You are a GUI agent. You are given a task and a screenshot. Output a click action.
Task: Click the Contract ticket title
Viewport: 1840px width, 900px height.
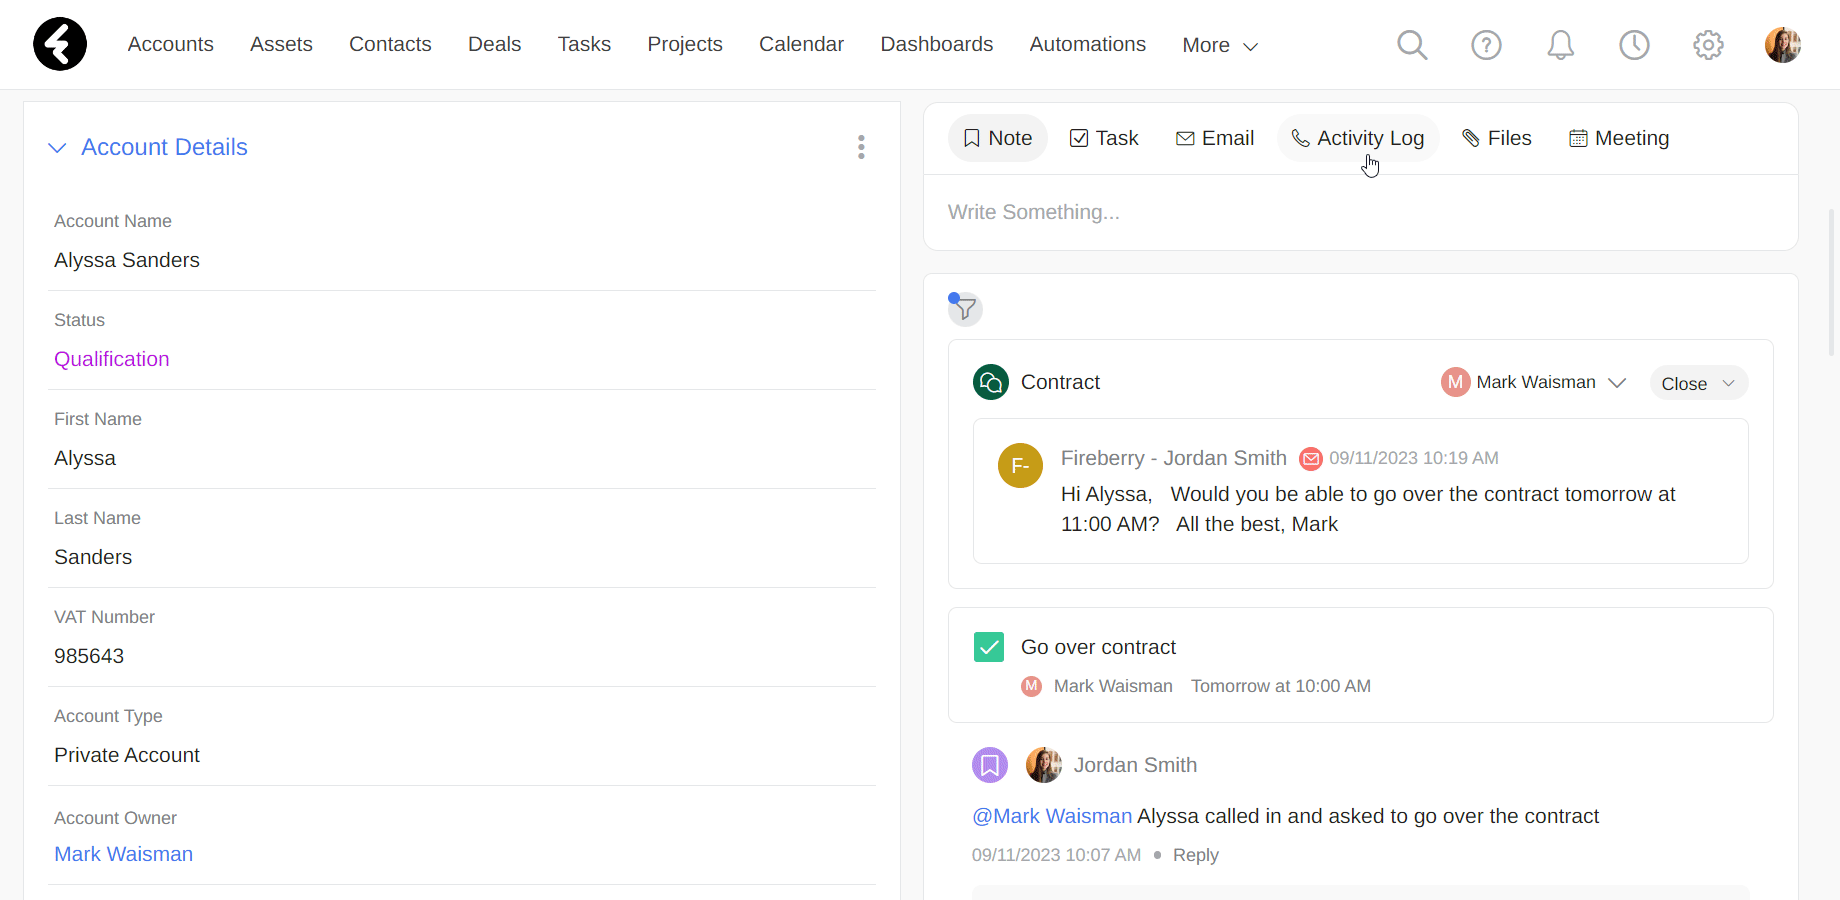click(1060, 382)
